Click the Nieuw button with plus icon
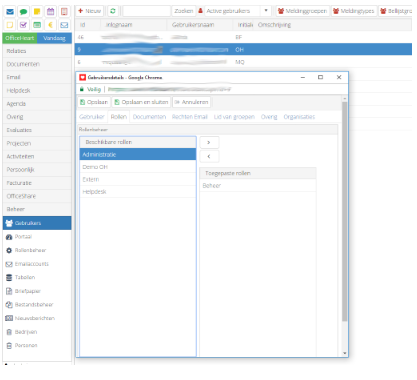 tap(89, 11)
